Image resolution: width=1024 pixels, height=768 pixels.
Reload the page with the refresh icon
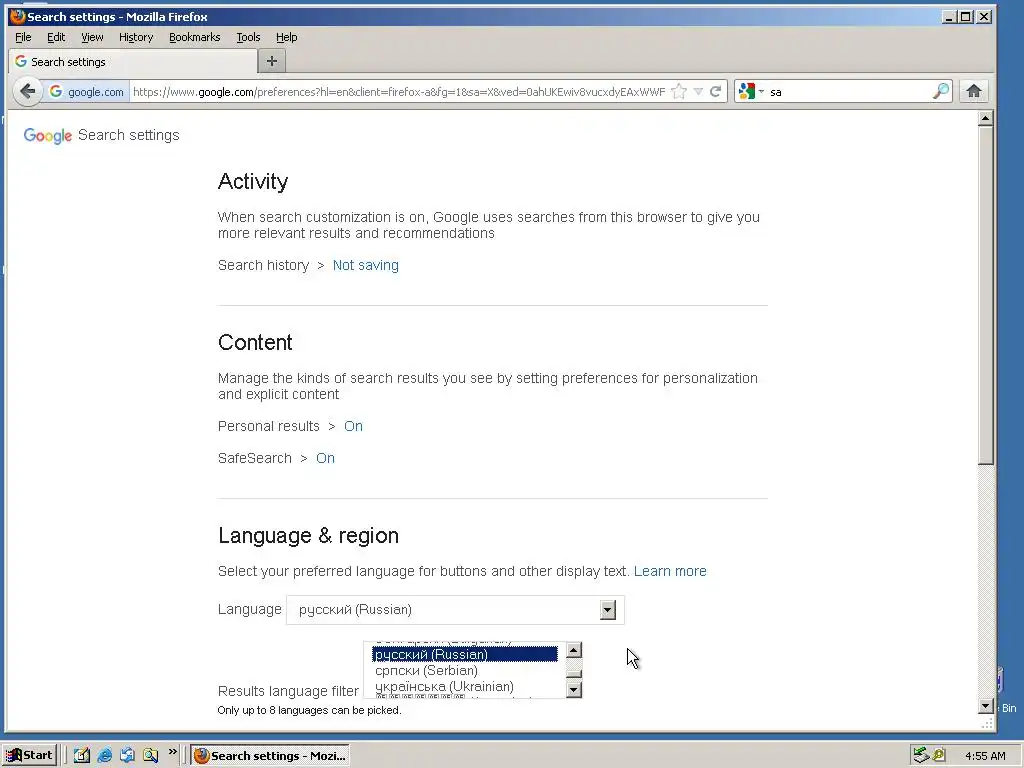(x=716, y=91)
